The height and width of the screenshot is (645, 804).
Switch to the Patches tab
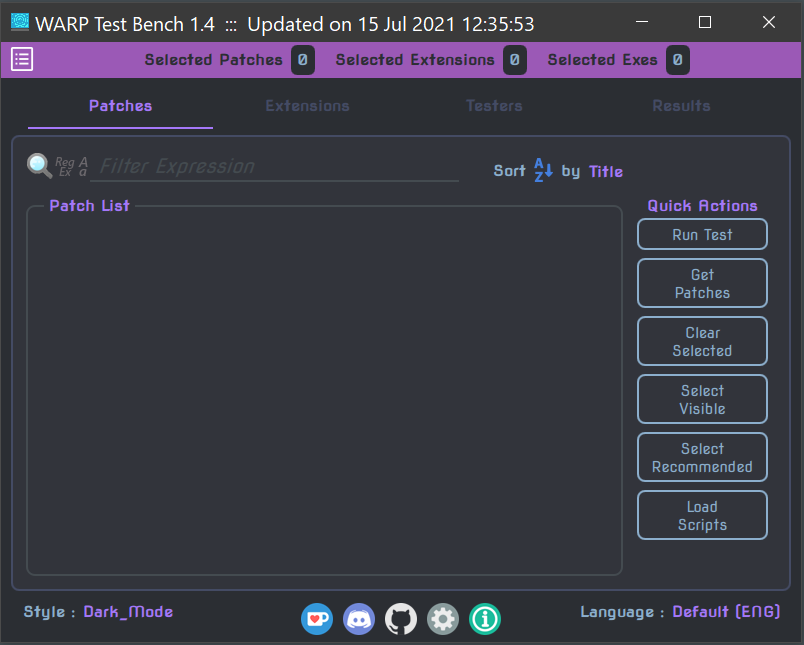[x=120, y=106]
